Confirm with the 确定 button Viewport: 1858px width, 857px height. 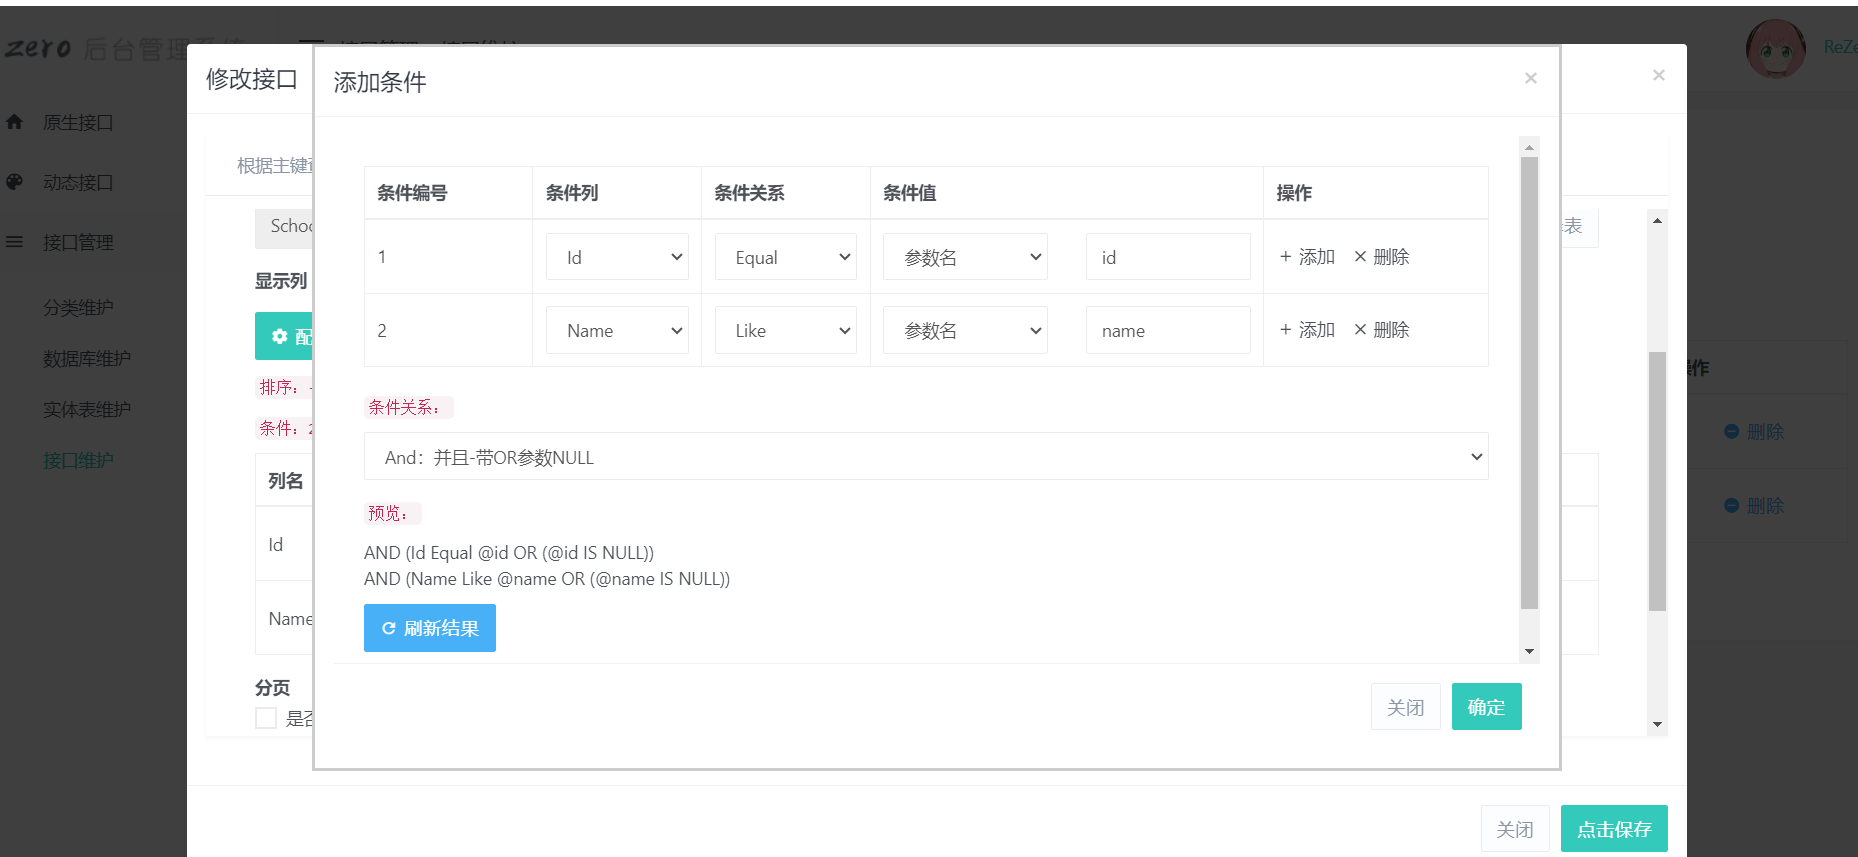pyautogui.click(x=1487, y=707)
